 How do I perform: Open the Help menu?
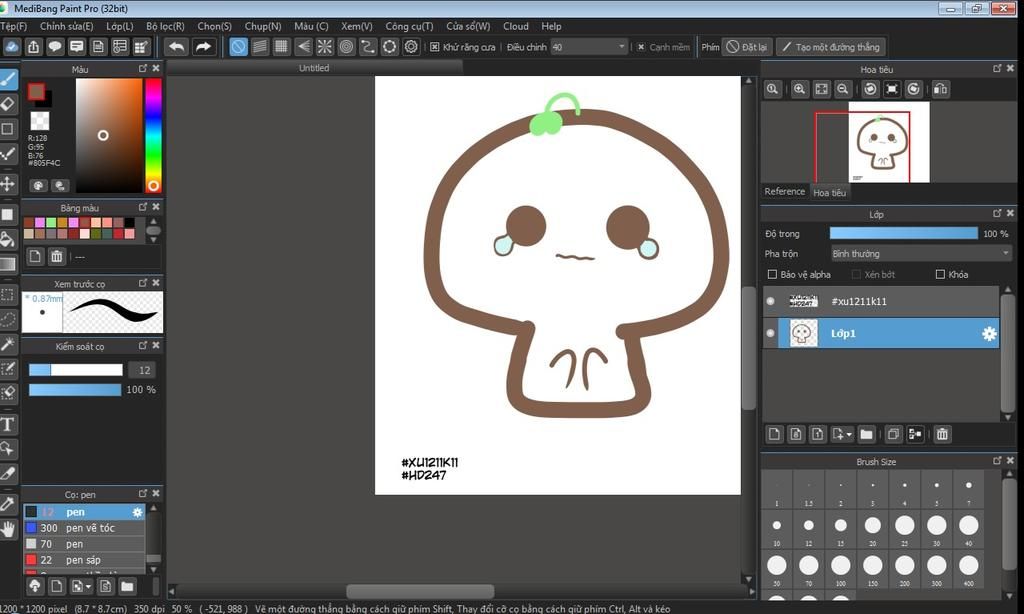[x=551, y=26]
